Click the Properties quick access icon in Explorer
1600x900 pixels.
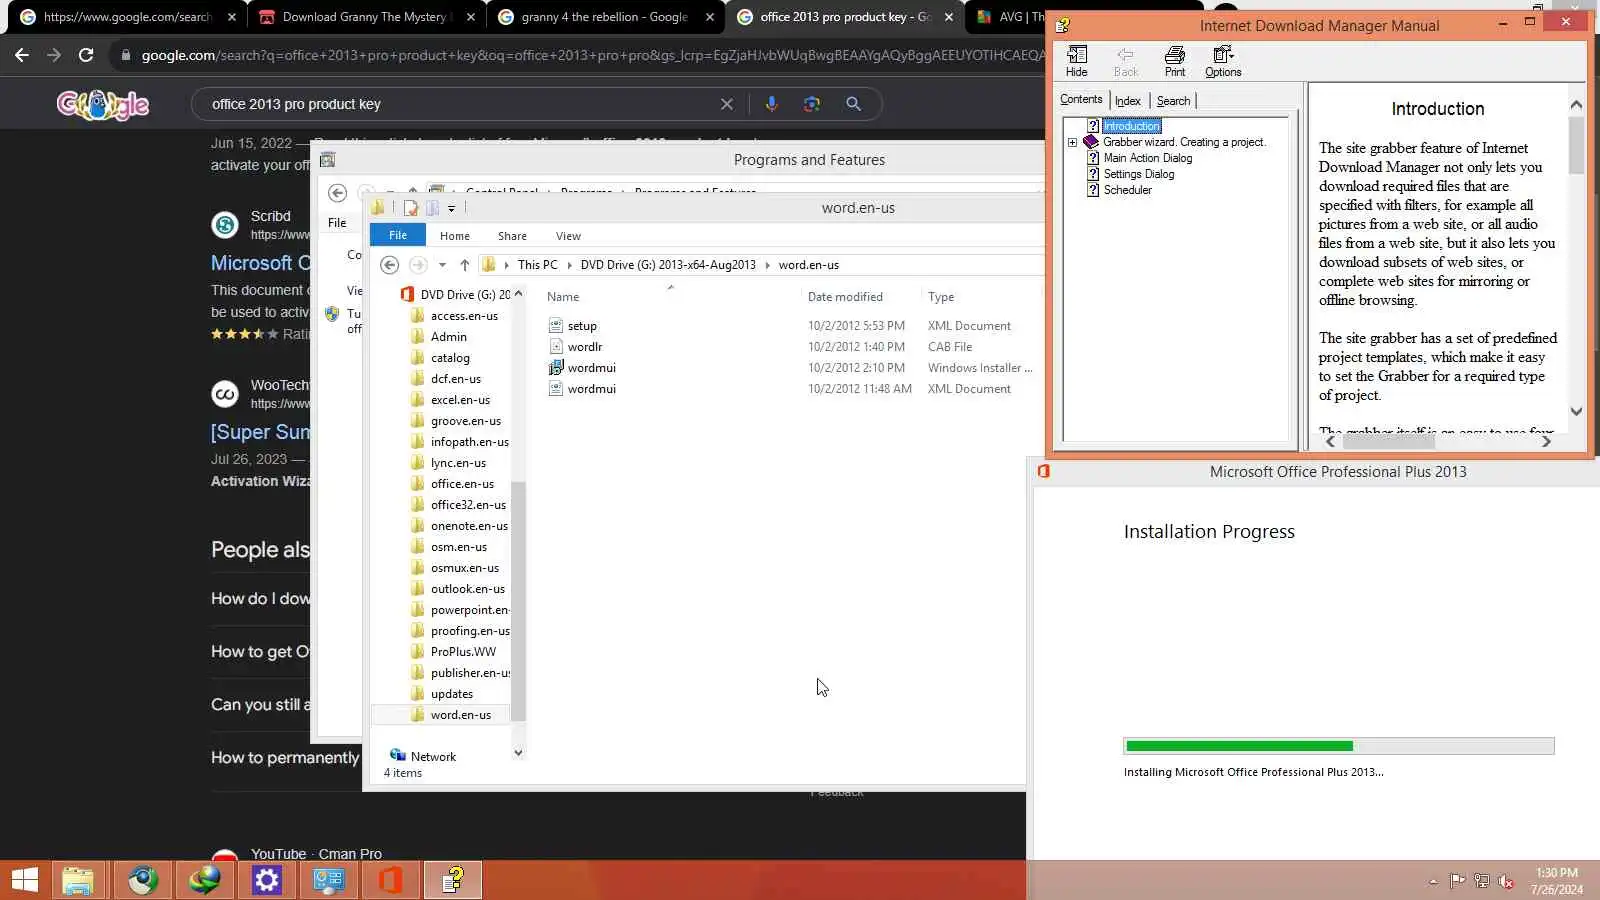click(x=410, y=208)
